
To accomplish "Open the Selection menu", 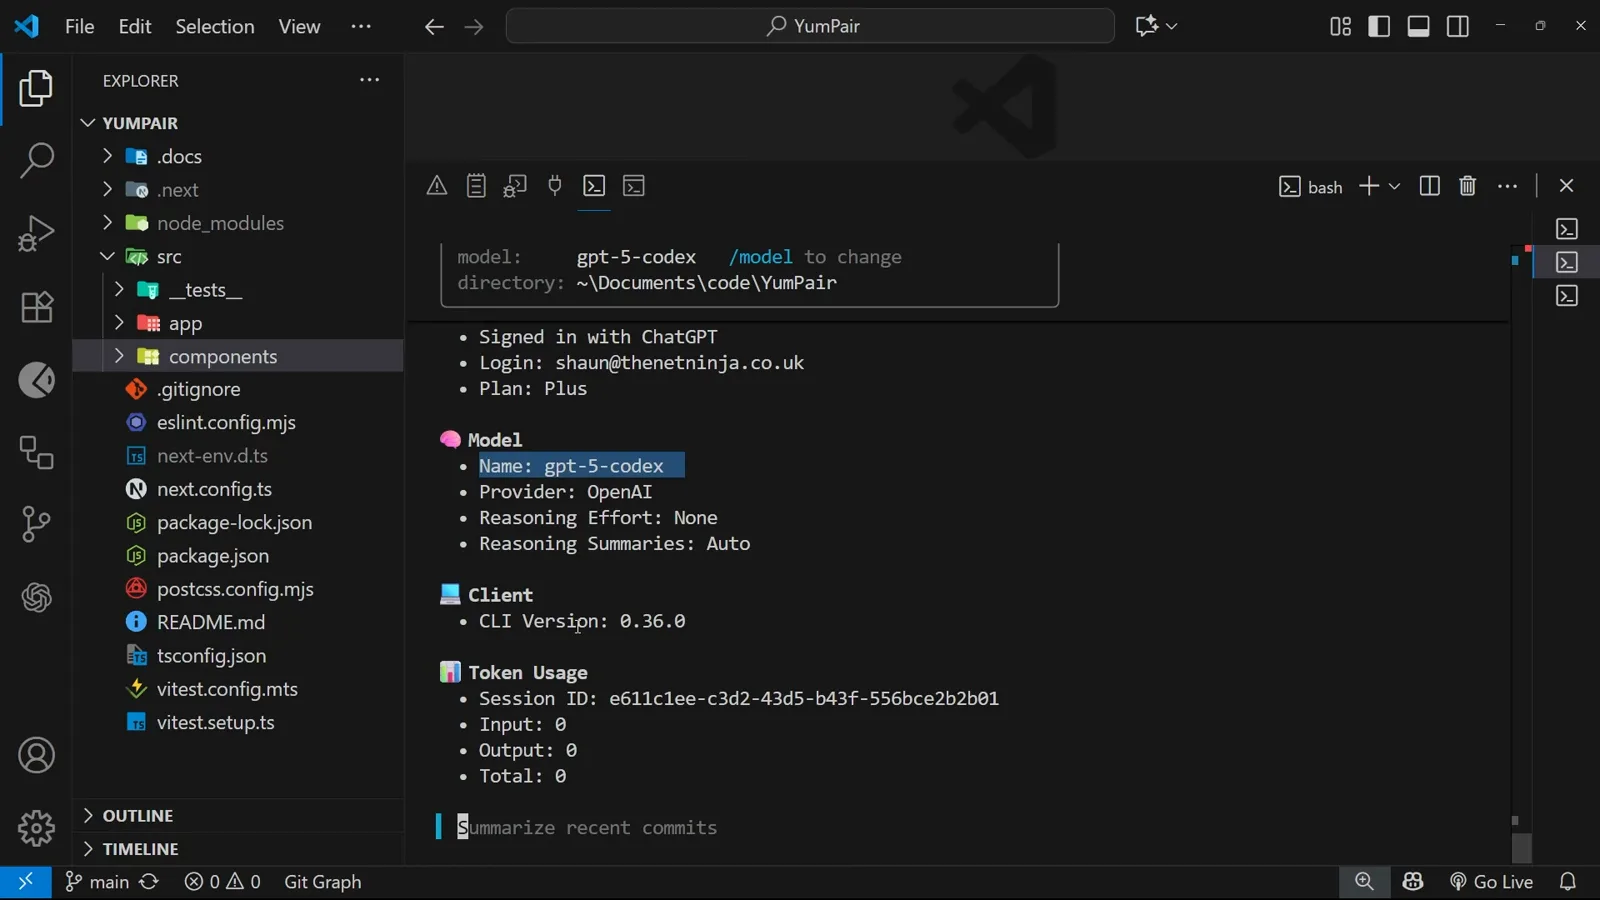I will (x=215, y=26).
